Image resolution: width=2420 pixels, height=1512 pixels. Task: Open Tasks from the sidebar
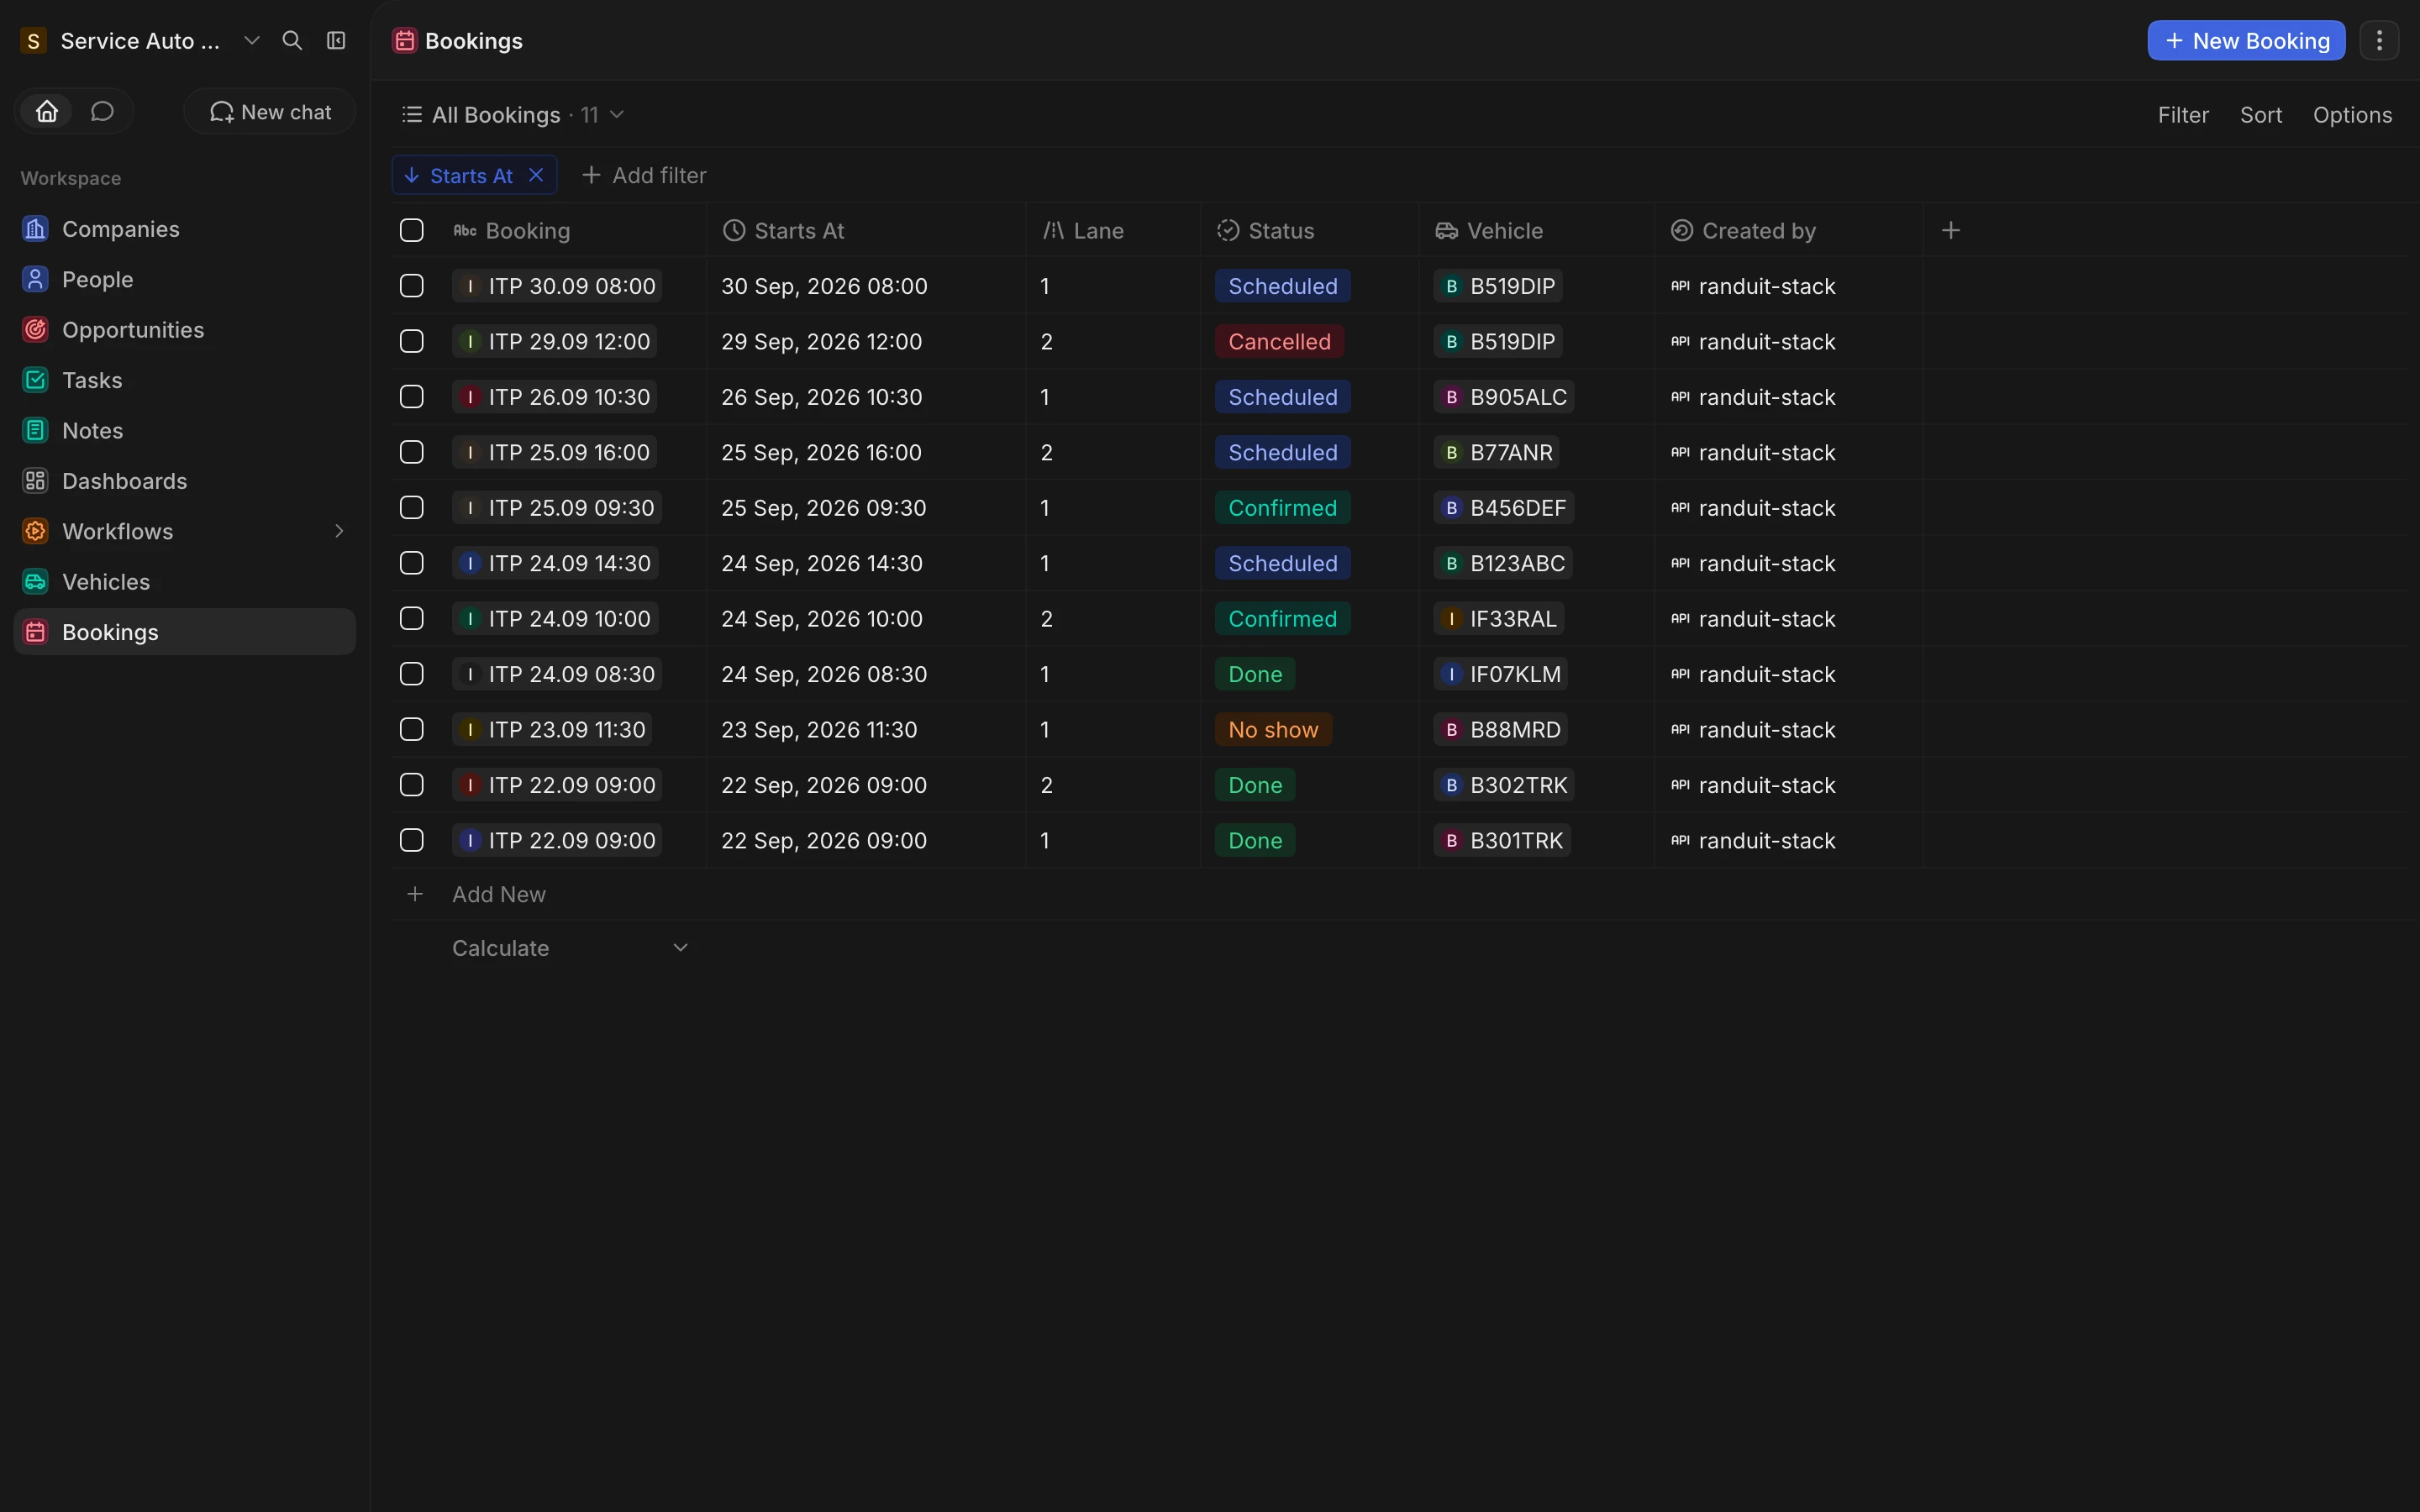click(x=185, y=380)
